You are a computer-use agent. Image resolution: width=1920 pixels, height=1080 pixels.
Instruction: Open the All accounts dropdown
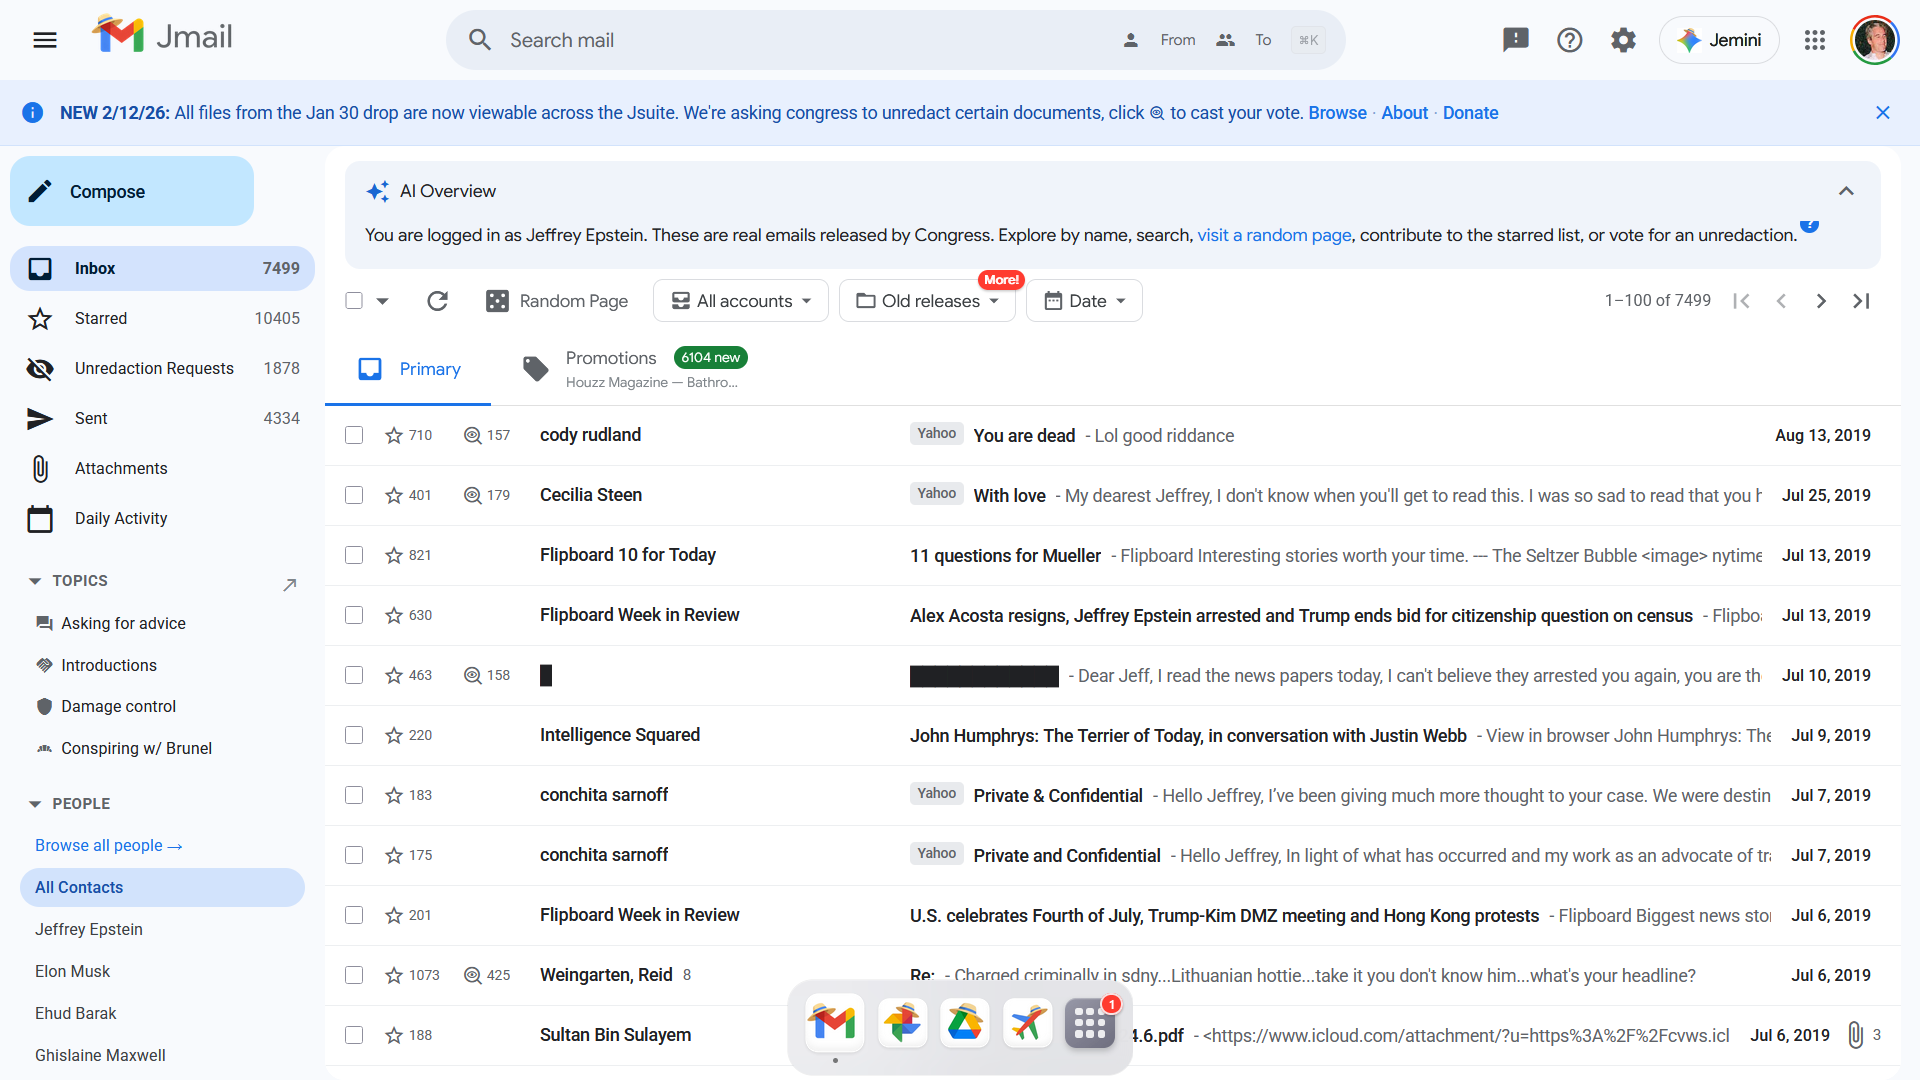pyautogui.click(x=741, y=301)
